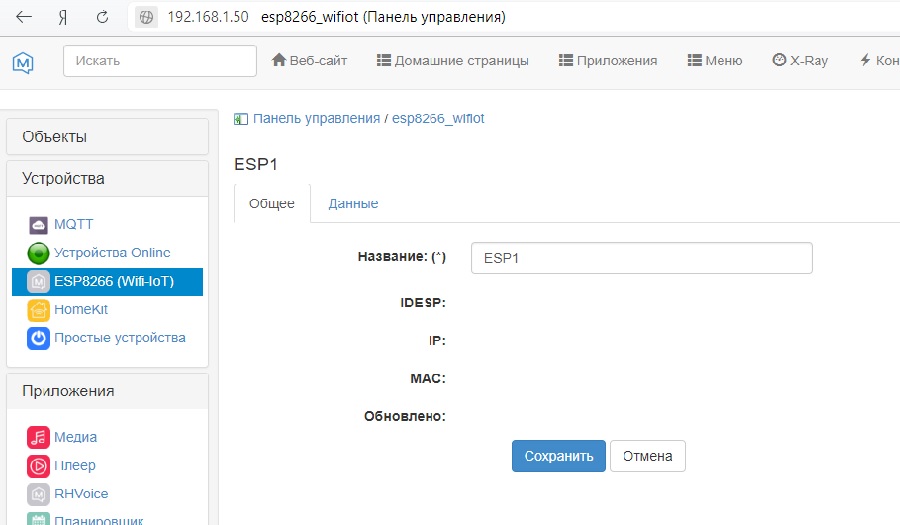Open the MQTT module link

click(x=73, y=224)
